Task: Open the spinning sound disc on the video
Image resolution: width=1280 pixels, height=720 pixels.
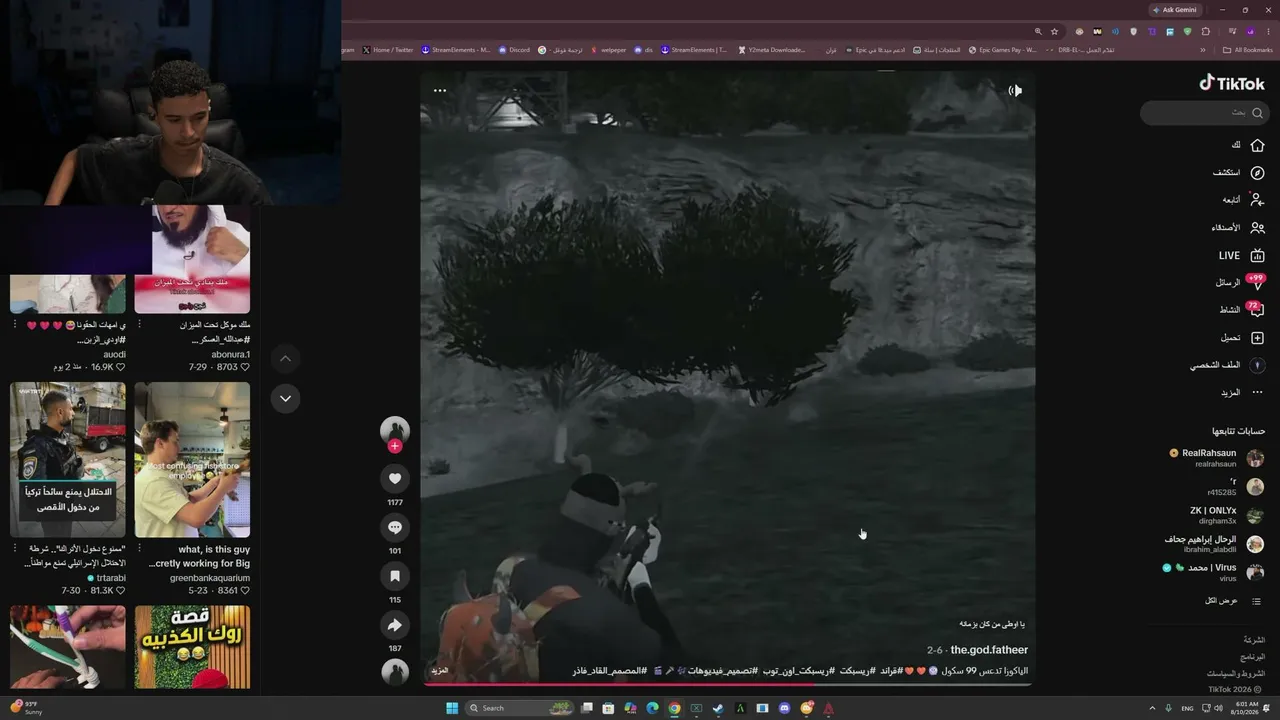Action: pos(395,672)
